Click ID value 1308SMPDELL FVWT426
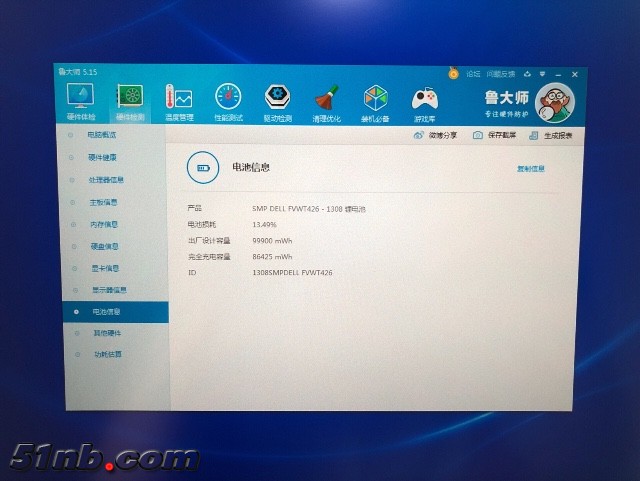640x481 pixels. (x=292, y=272)
